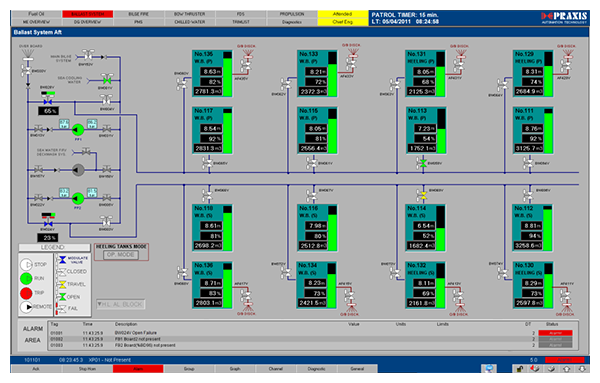Image resolution: width=600 pixels, height=383 pixels.
Task: Click the open green sea cooling water valve
Action: (x=107, y=80)
